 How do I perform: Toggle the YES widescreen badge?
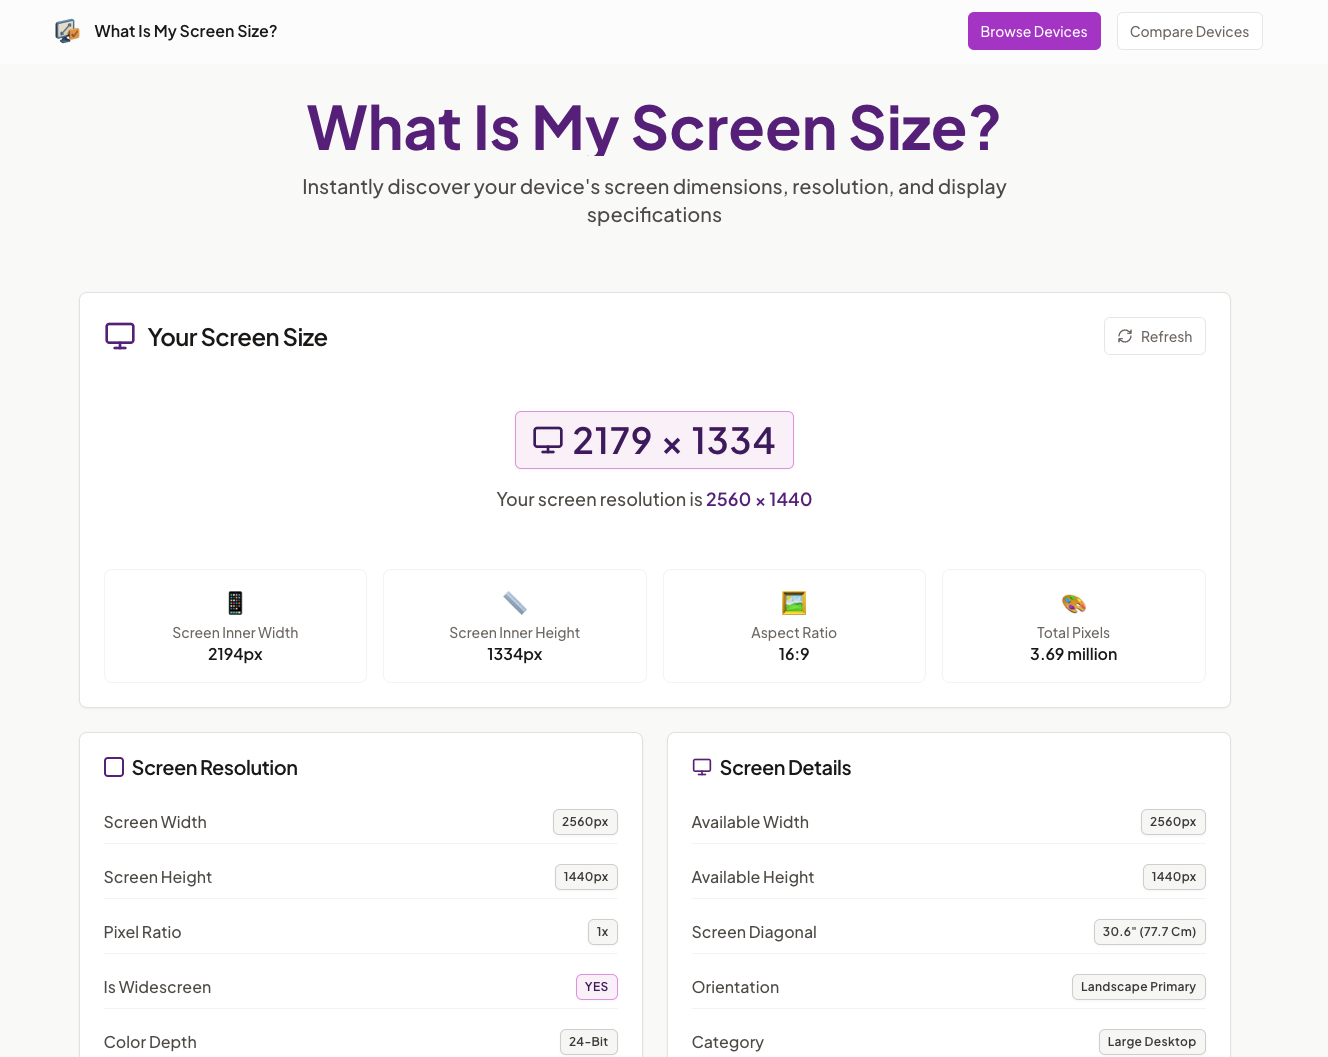tap(596, 987)
